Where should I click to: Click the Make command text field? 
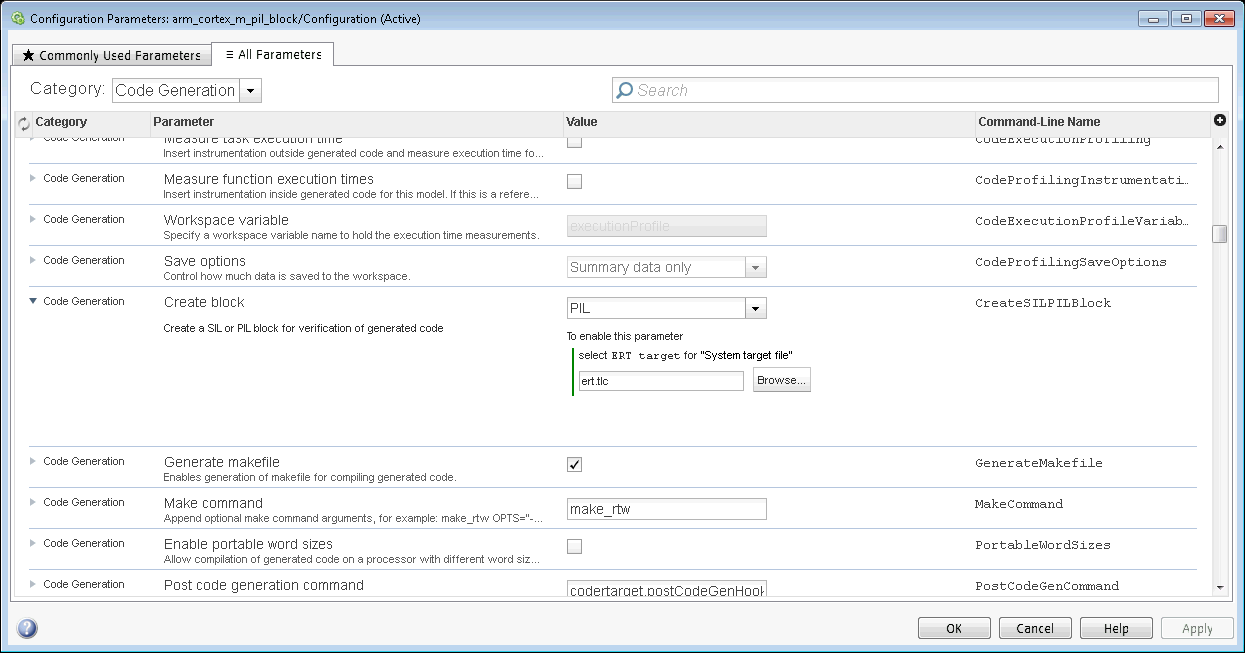pyautogui.click(x=666, y=509)
